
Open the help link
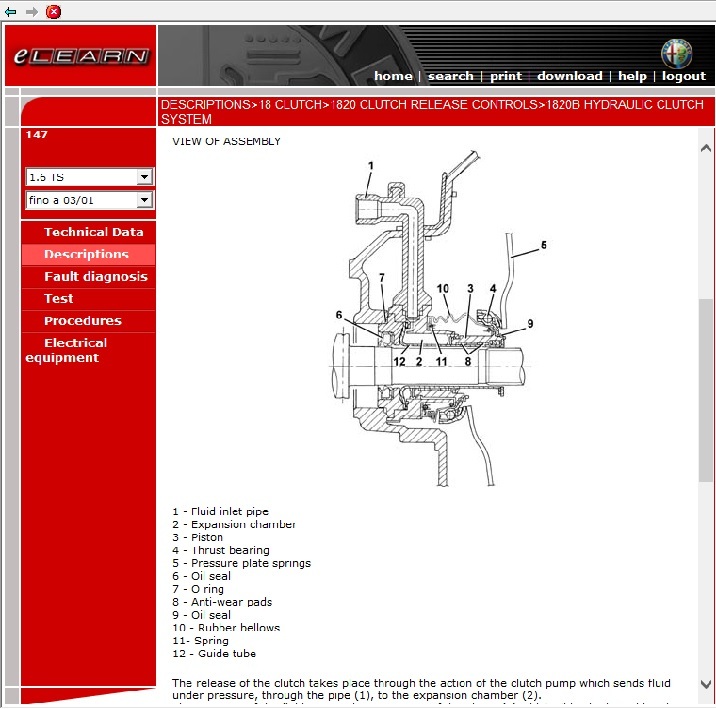pyautogui.click(x=632, y=76)
